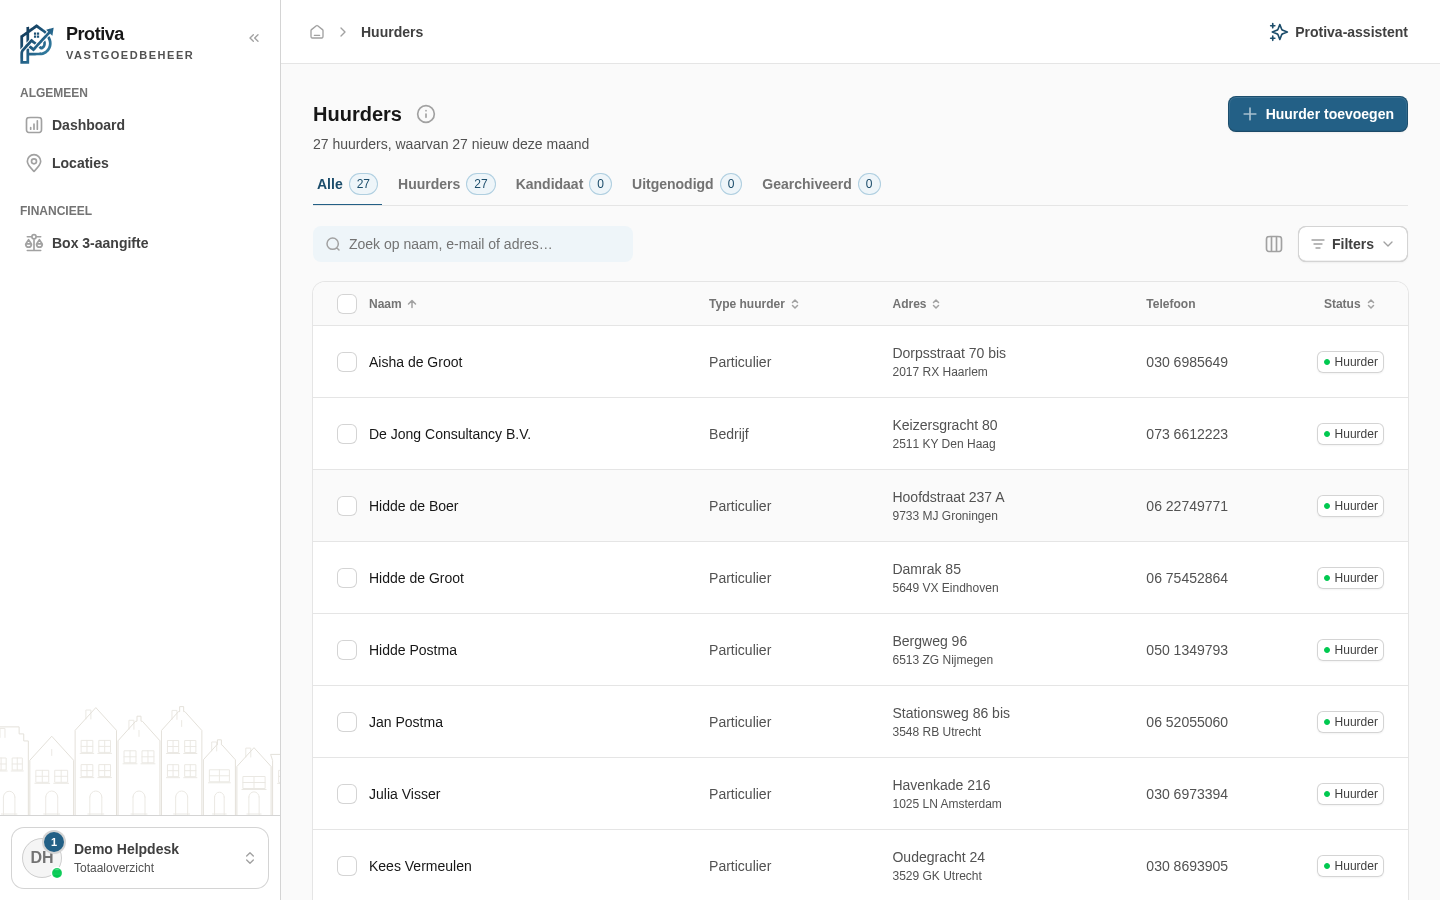The height and width of the screenshot is (900, 1440).
Task: Collapse the sidebar with double-chevron icon
Action: [254, 38]
